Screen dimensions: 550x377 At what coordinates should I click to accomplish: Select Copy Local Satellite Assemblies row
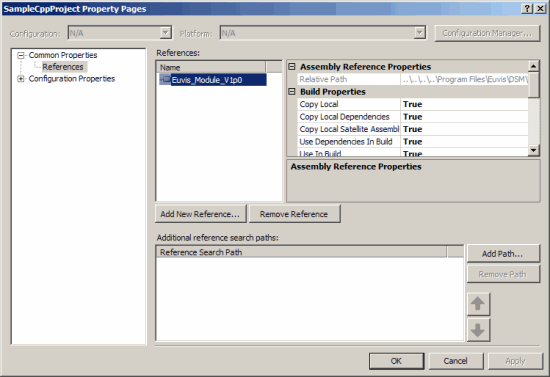pyautogui.click(x=413, y=129)
